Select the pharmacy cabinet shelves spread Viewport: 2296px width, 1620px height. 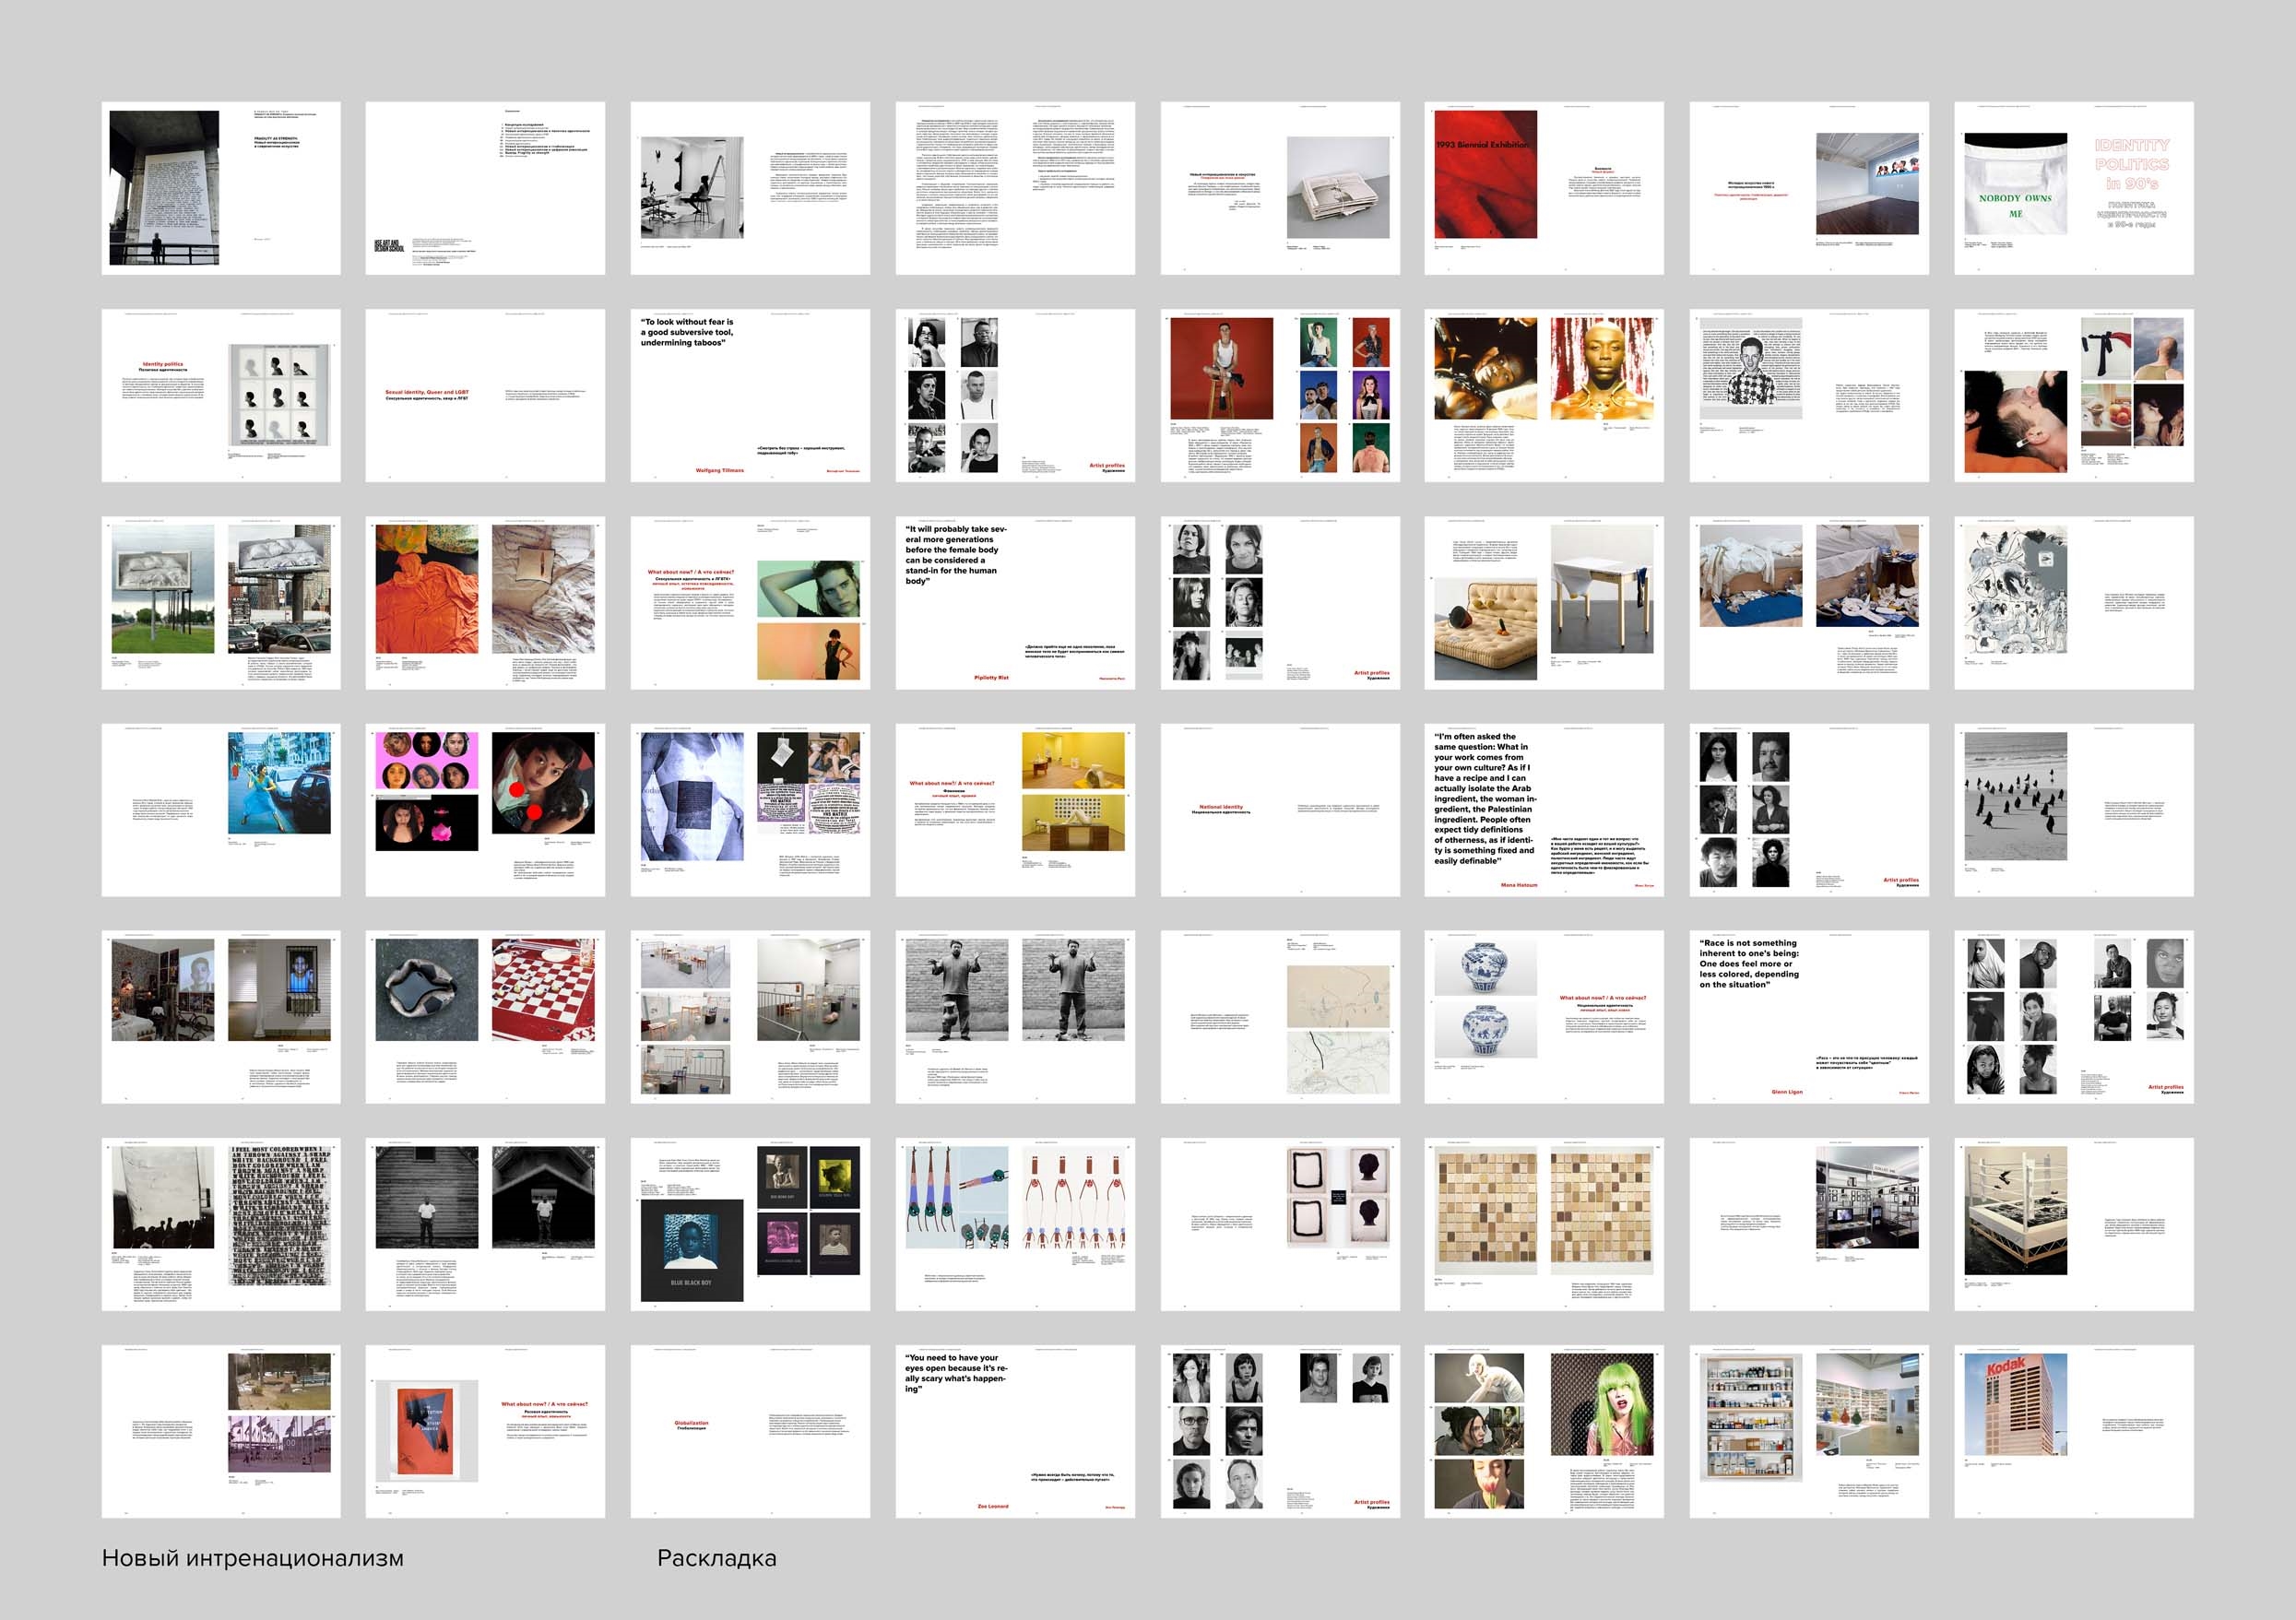pyautogui.click(x=1809, y=1431)
